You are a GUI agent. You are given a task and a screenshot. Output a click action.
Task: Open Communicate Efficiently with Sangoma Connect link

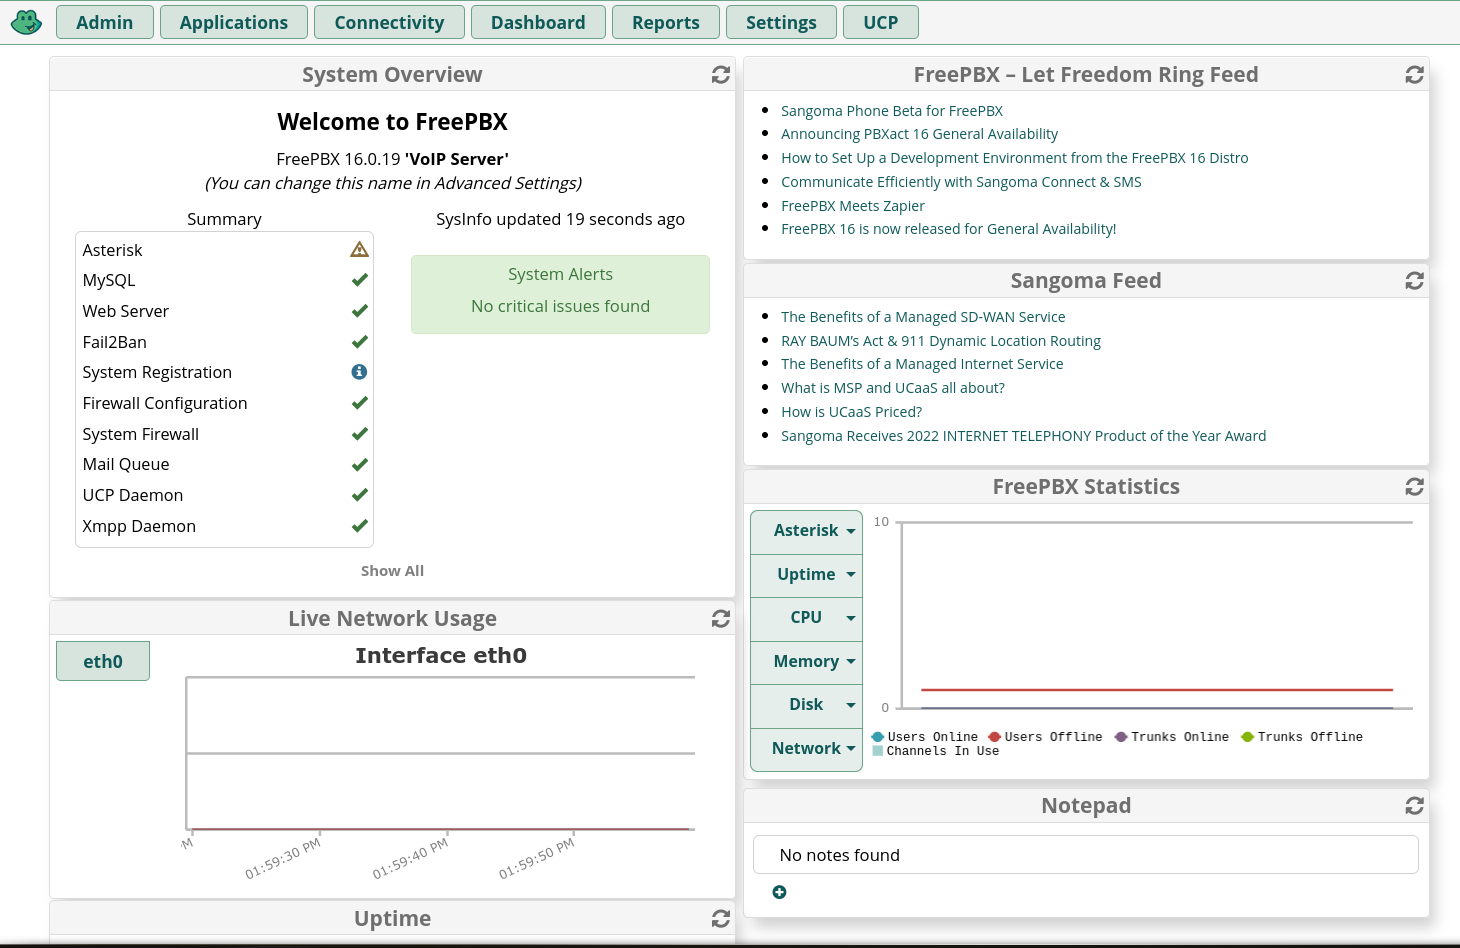961,182
